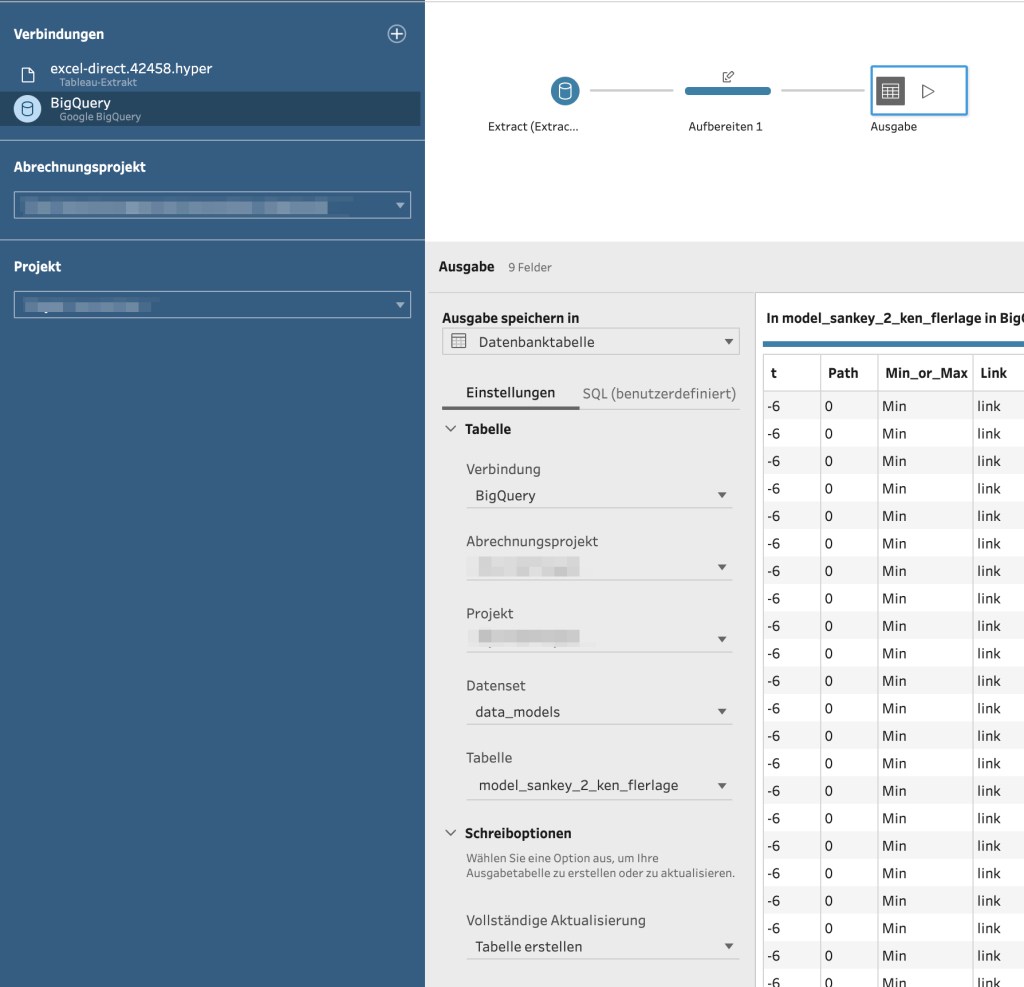1024x987 pixels.
Task: Click the table icon in Datenbanktabelle dropdown
Action: pos(459,341)
